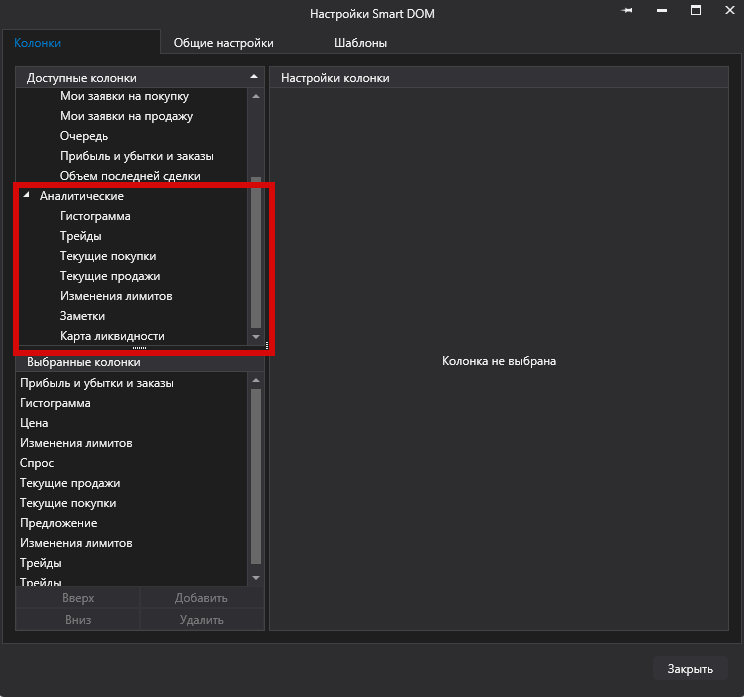Select Заметки in available columns
Viewport: 744px width, 697px height.
click(82, 316)
